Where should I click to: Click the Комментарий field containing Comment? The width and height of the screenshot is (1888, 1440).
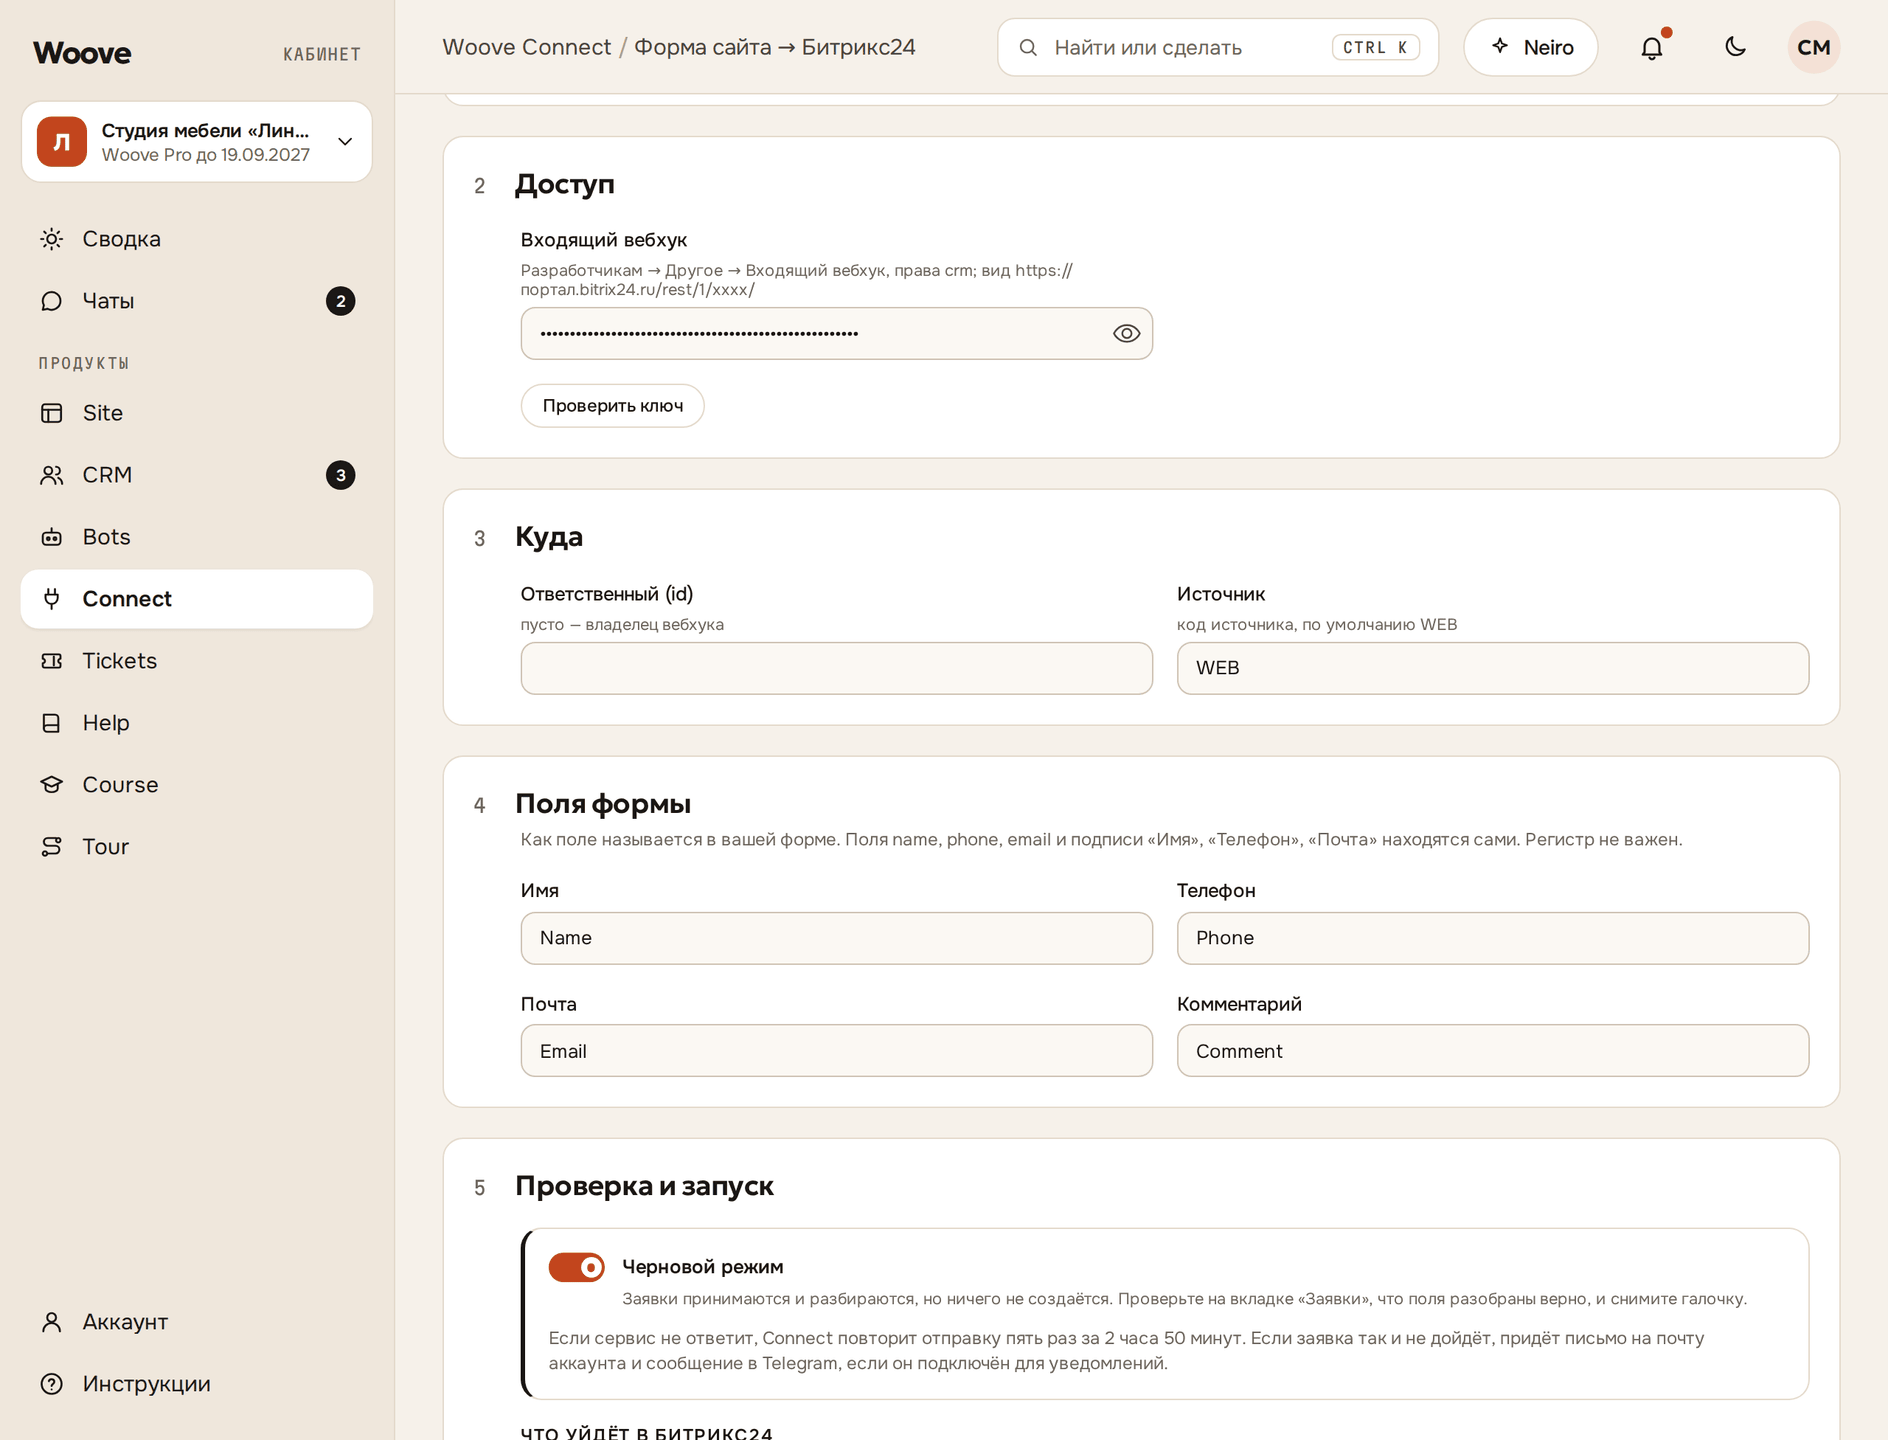(x=1493, y=1051)
